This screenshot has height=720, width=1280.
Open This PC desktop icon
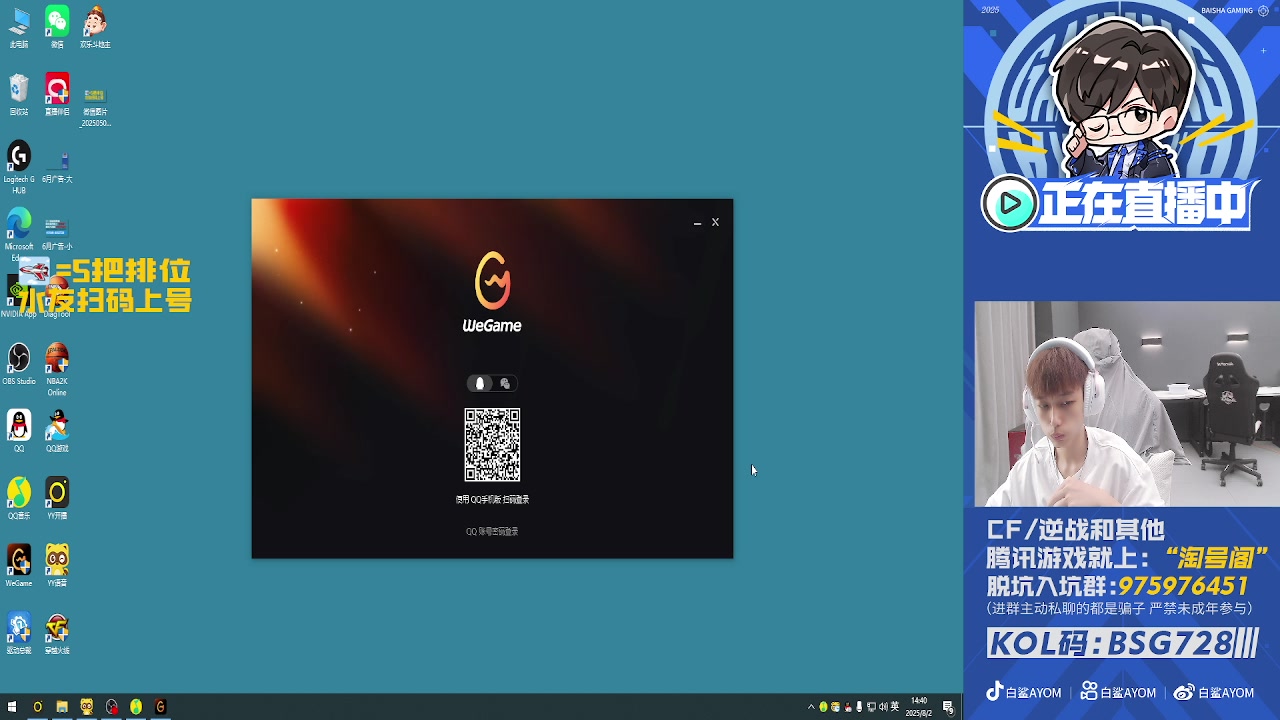point(19,27)
